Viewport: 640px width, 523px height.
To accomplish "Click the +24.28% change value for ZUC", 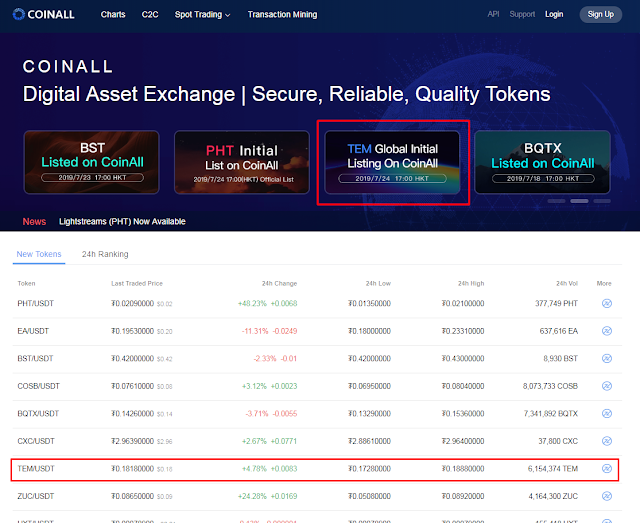I will 252,496.
